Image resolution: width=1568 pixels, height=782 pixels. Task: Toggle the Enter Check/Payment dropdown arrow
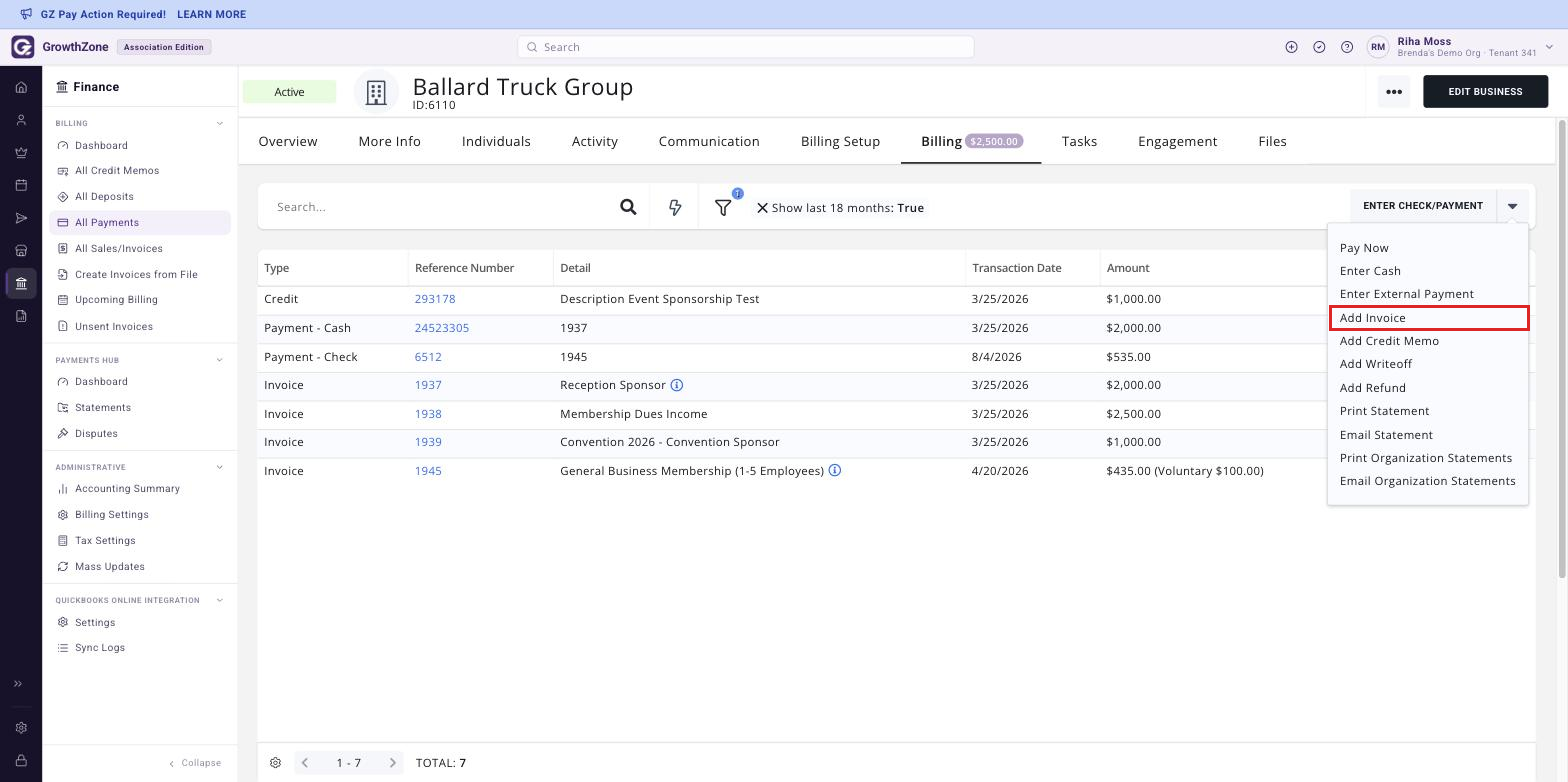point(1513,206)
